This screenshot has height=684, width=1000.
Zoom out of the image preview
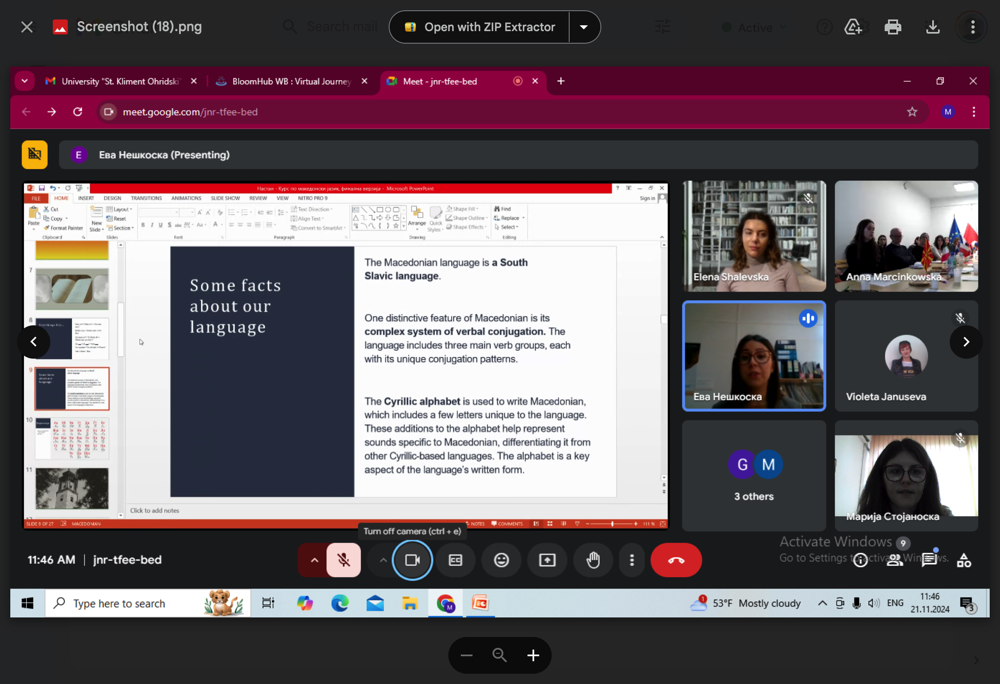(x=467, y=655)
